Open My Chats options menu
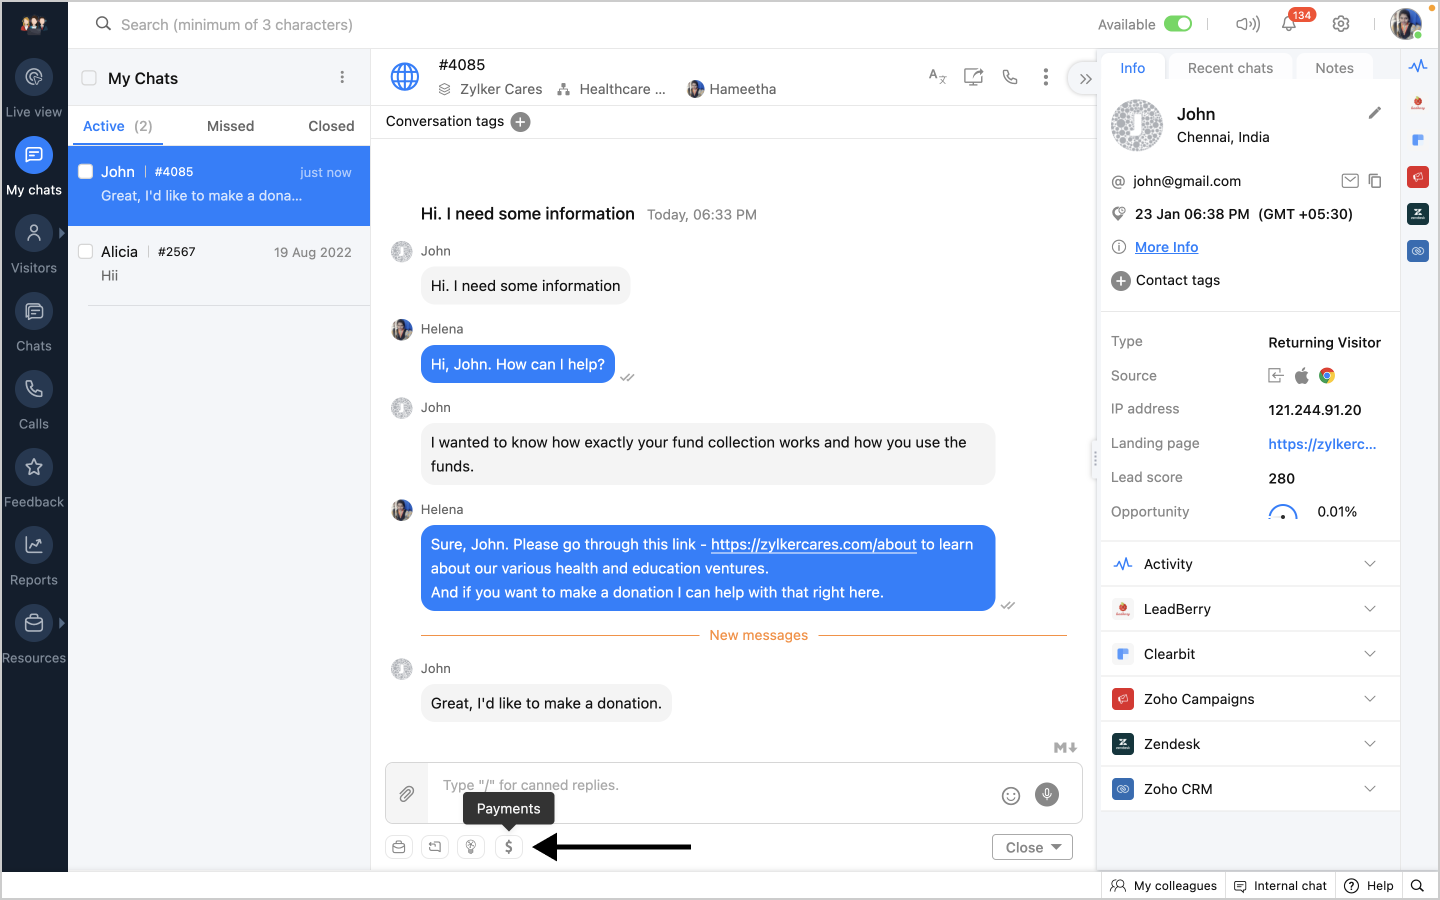Viewport: 1440px width, 900px height. tap(342, 77)
